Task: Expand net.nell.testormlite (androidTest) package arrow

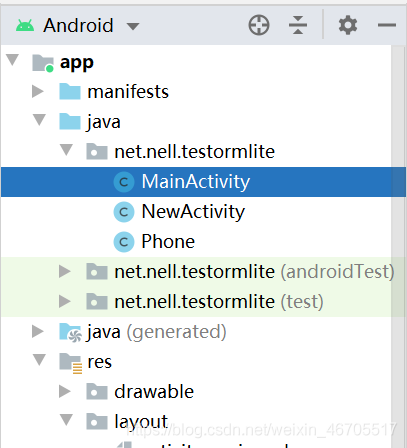Action: 65,271
